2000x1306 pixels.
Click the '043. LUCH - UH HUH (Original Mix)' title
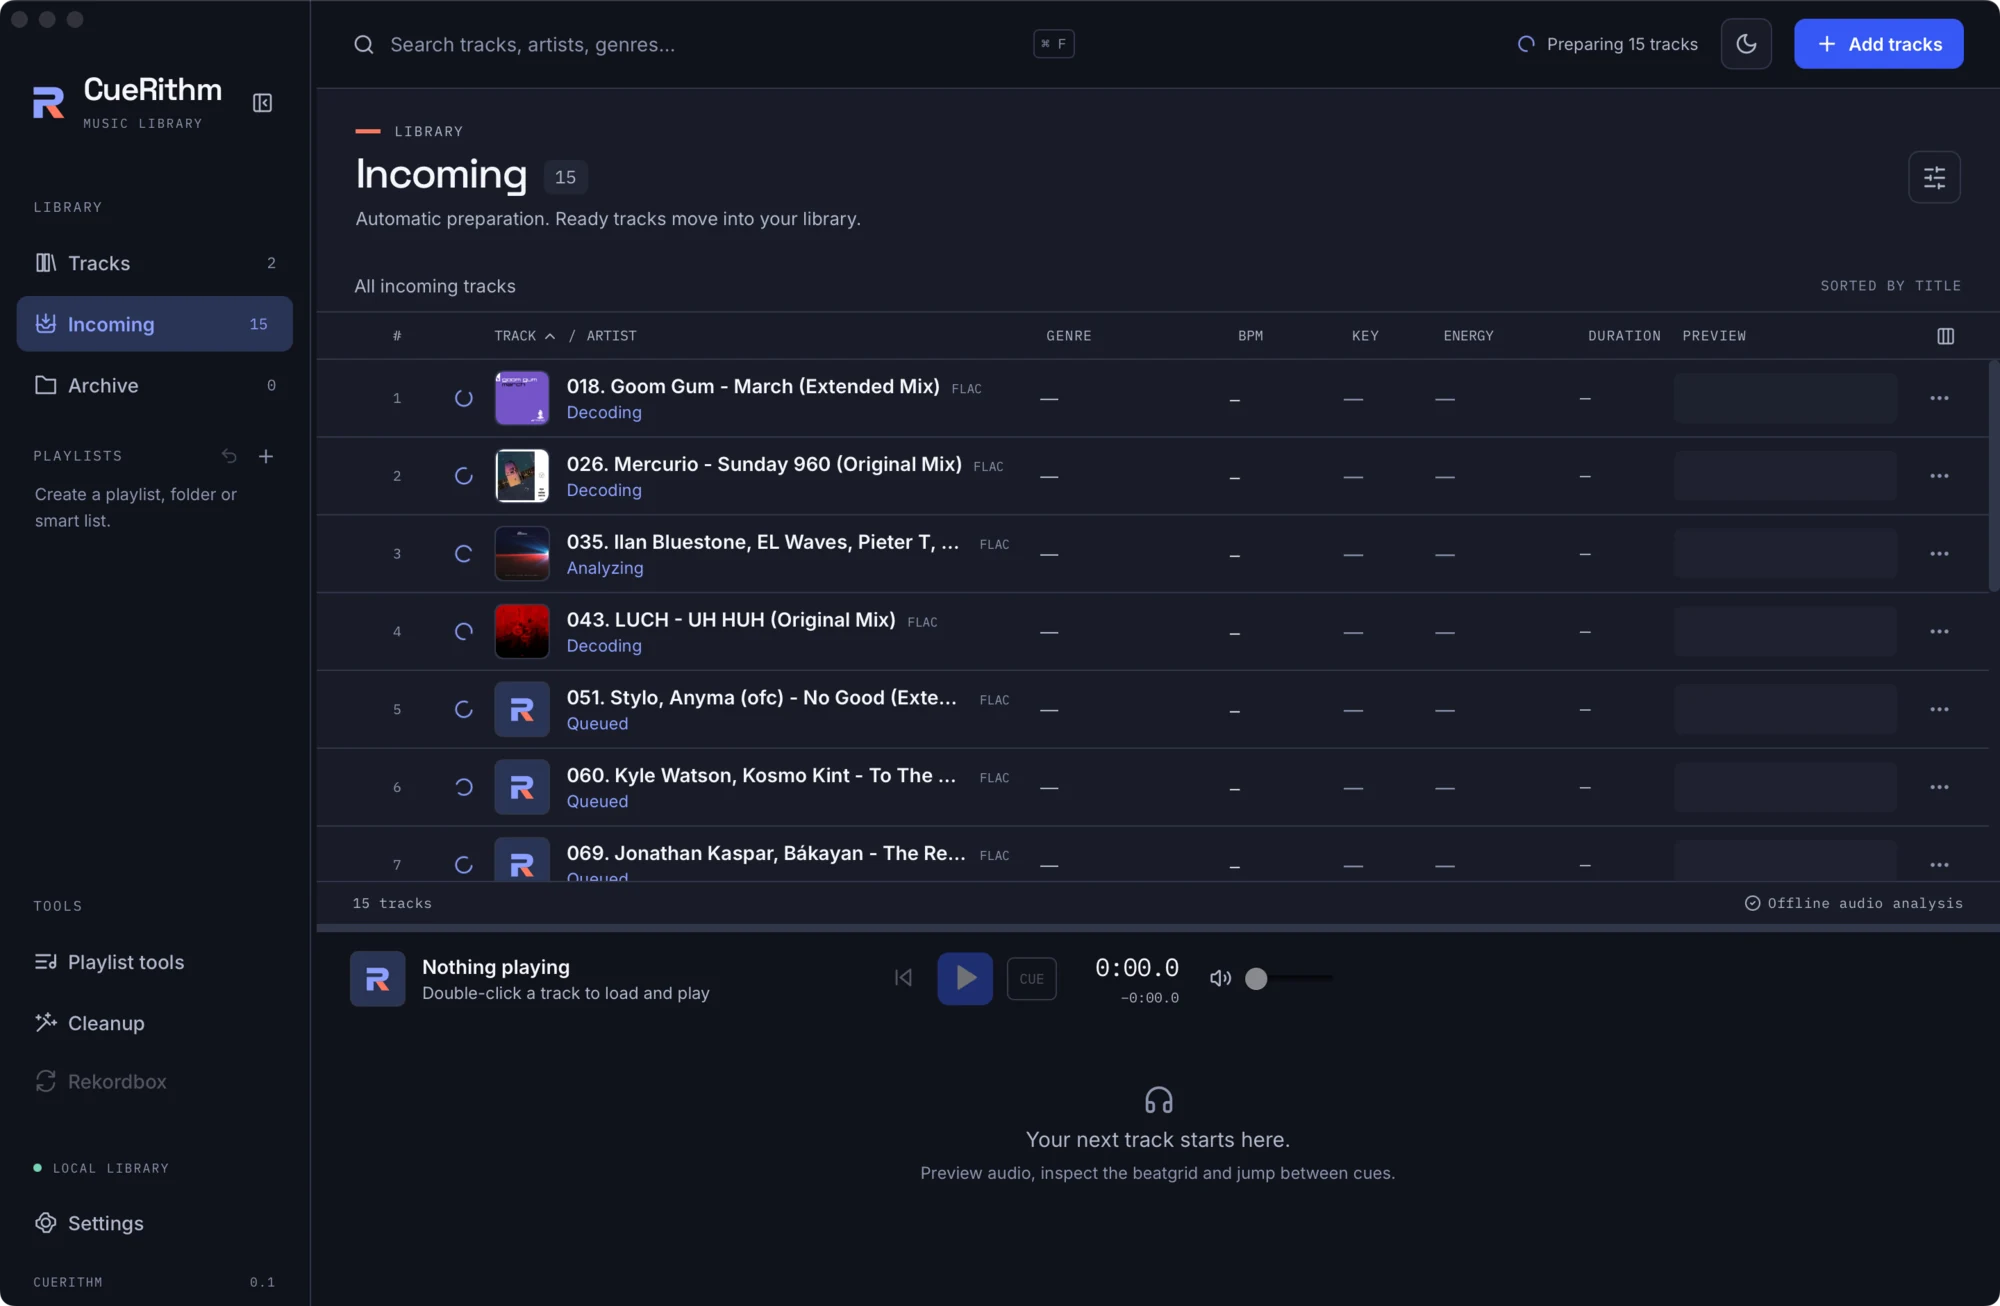(731, 620)
